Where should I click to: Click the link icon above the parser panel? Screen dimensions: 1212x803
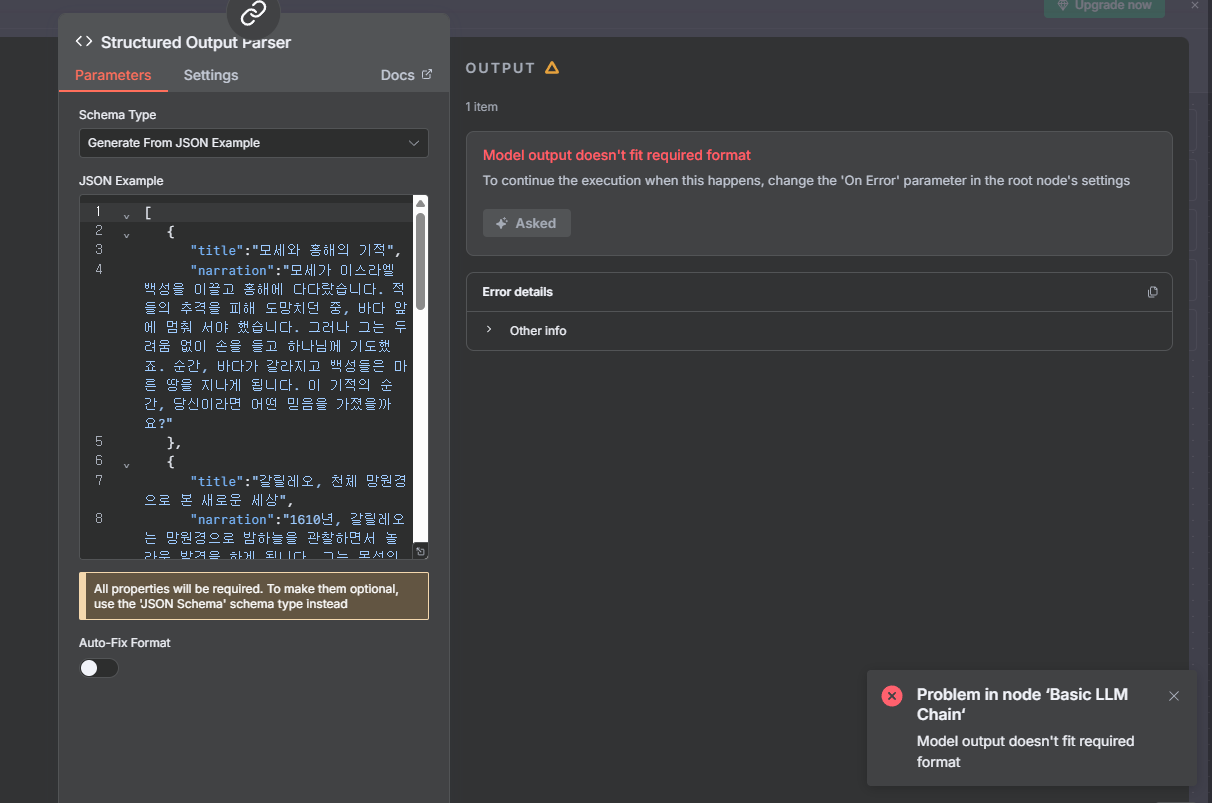[x=253, y=13]
